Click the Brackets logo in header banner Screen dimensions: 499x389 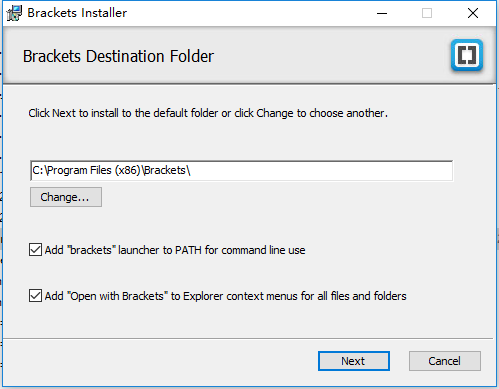click(x=467, y=55)
